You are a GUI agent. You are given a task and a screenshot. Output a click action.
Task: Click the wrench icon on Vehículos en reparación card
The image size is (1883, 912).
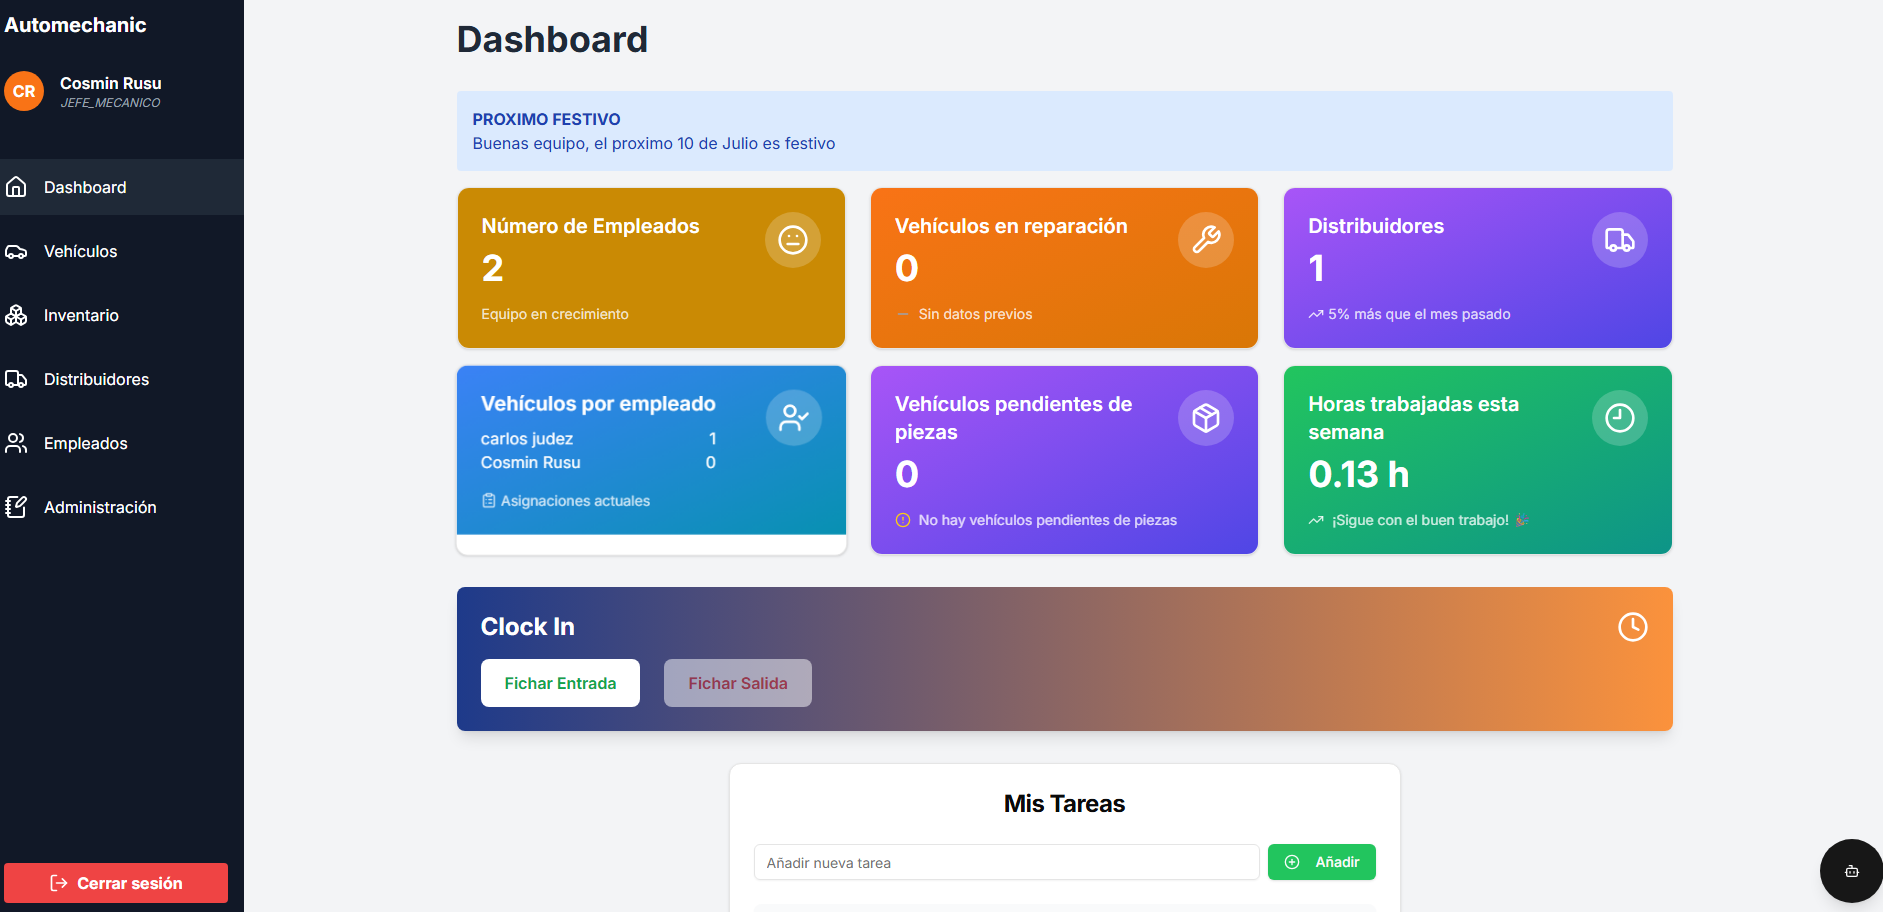tap(1206, 240)
